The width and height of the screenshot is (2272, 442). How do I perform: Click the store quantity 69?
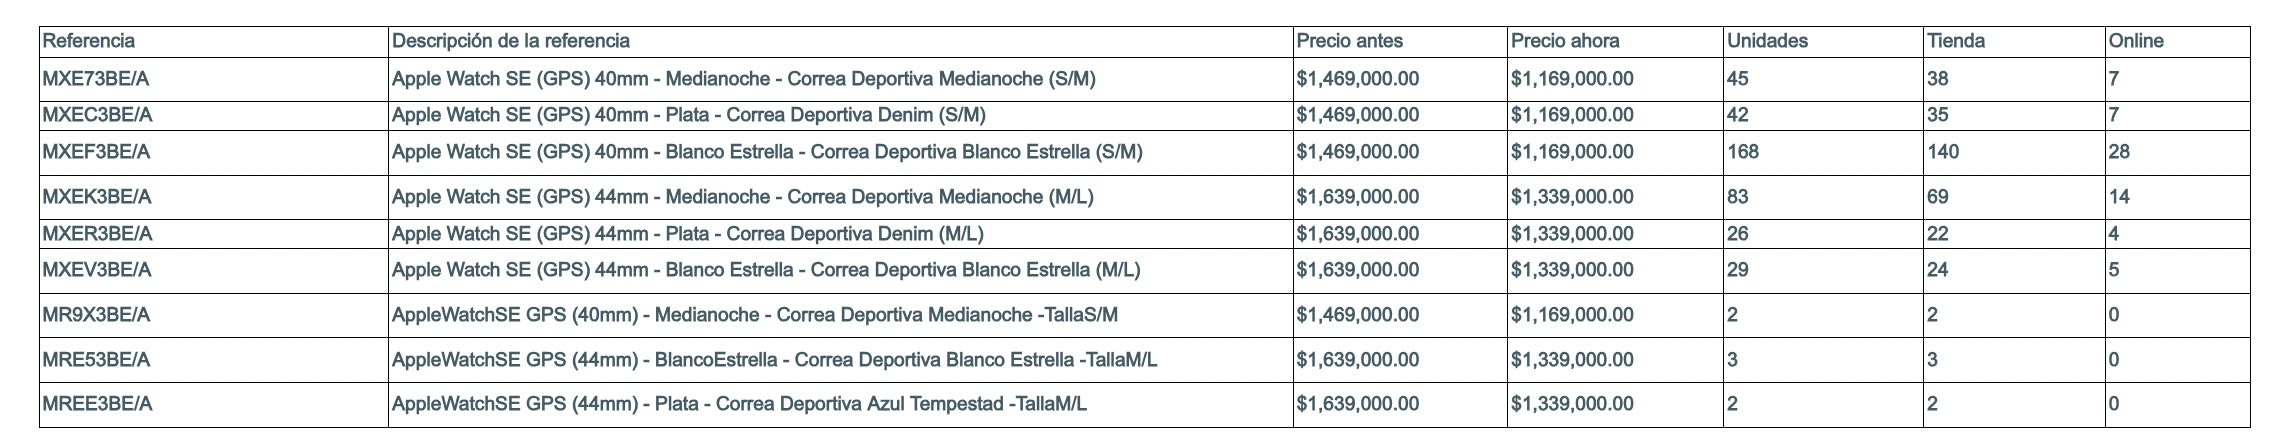pos(1938,197)
